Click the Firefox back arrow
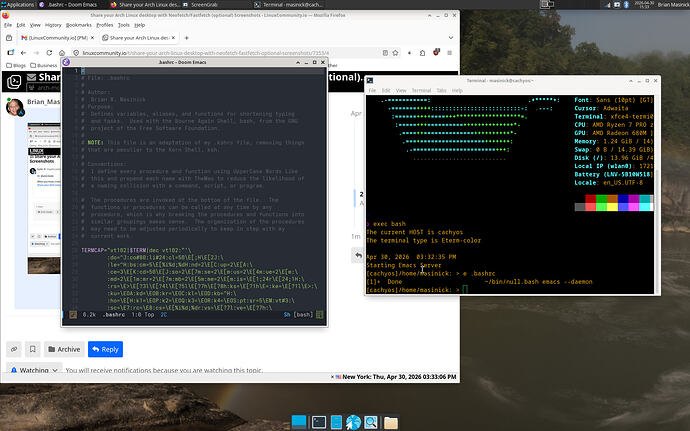Image resolution: width=690 pixels, height=431 pixels. click(23, 53)
